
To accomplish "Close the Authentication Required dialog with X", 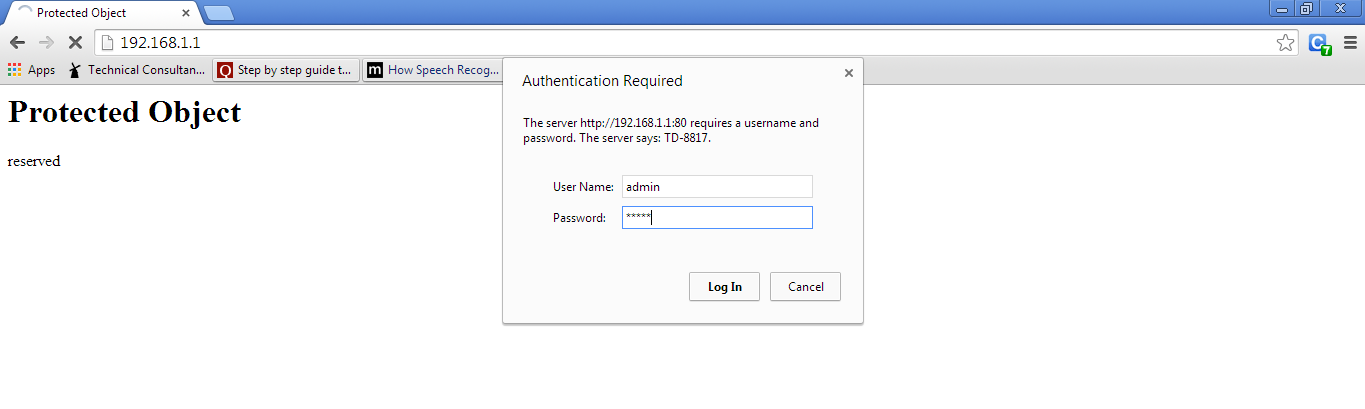I will coord(849,73).
